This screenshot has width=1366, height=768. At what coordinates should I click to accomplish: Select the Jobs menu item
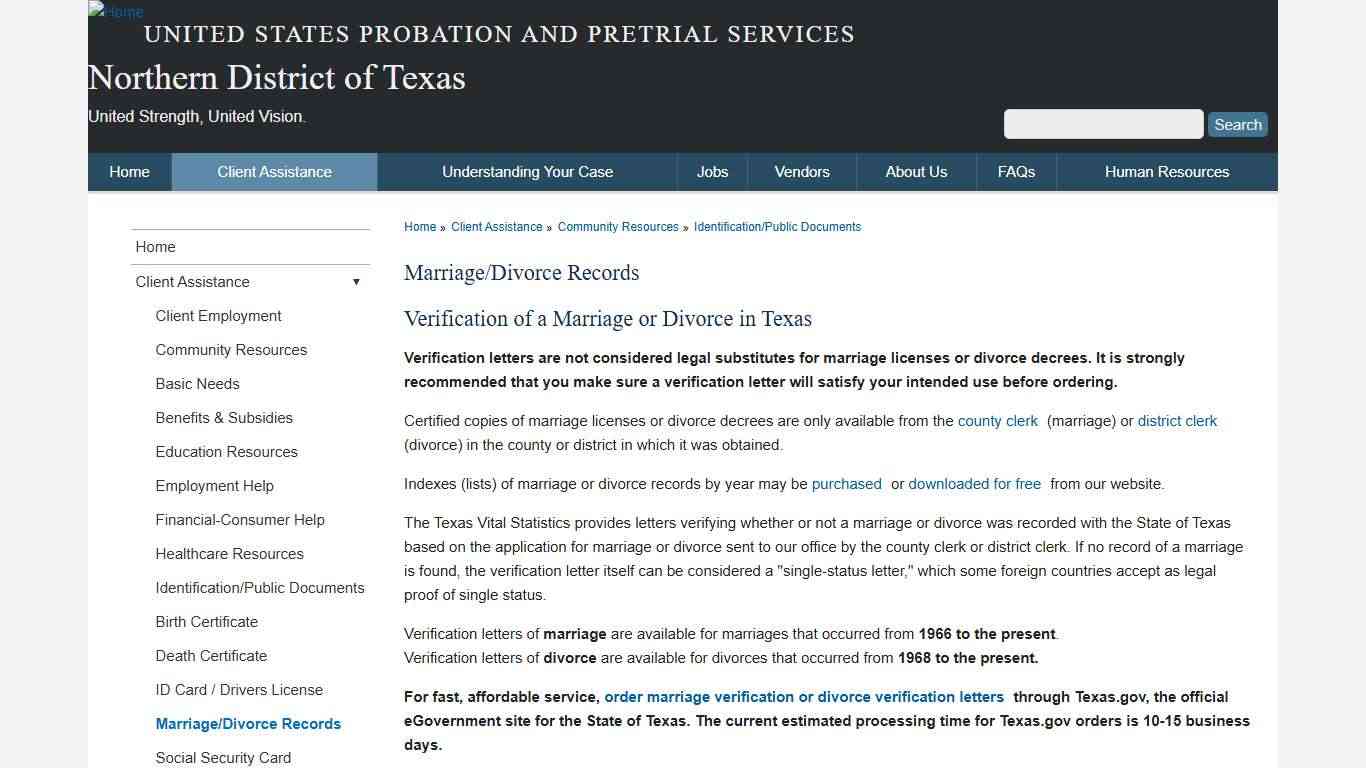click(712, 171)
